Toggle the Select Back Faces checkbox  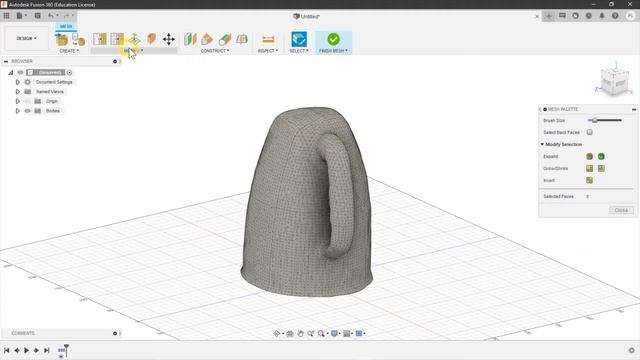pos(589,132)
